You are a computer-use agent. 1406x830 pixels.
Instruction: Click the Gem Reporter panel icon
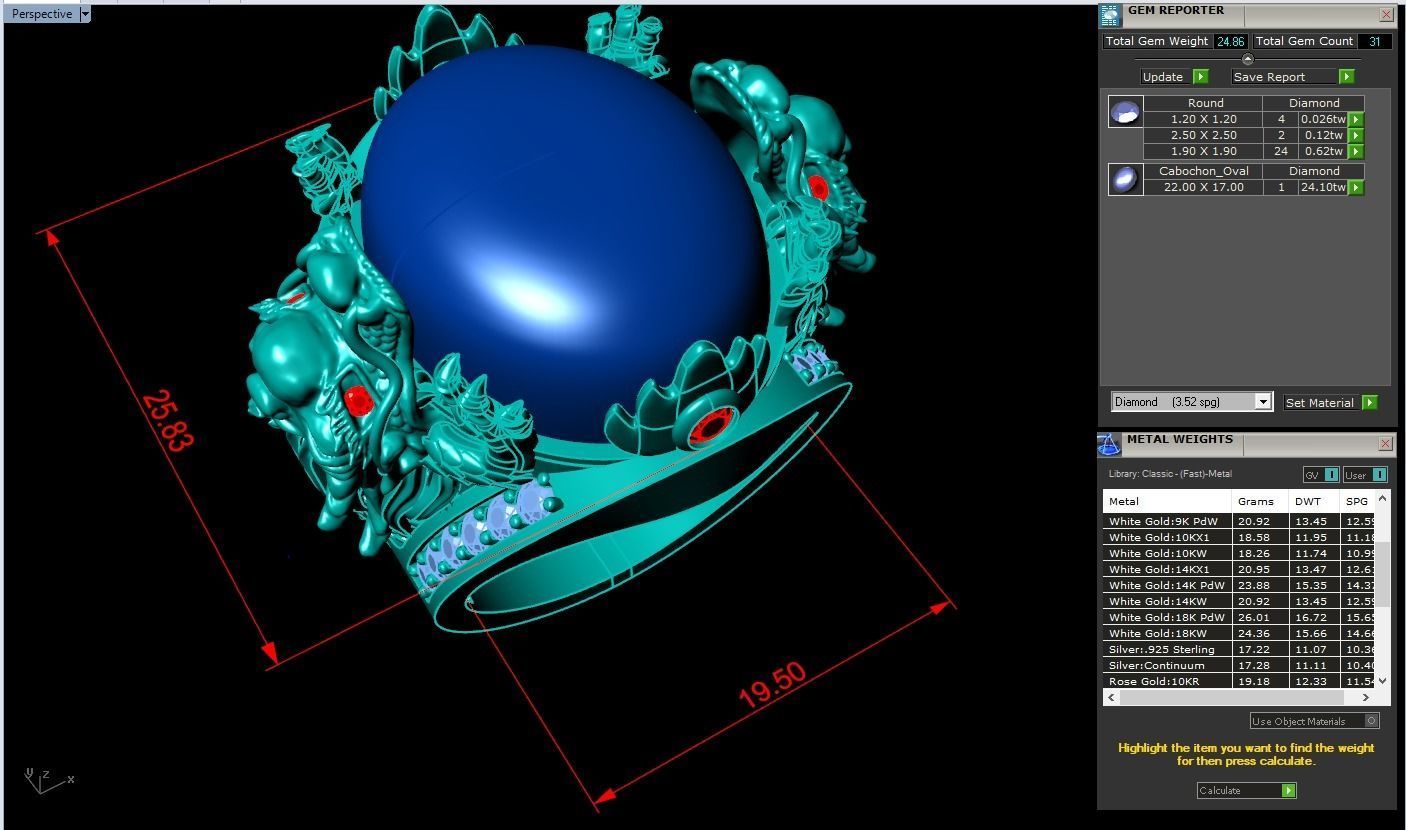pyautogui.click(x=1110, y=15)
